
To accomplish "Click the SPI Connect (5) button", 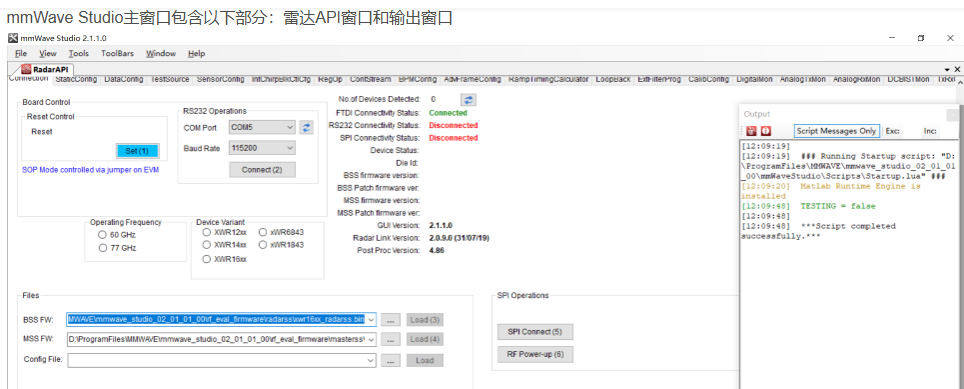I will (x=535, y=332).
